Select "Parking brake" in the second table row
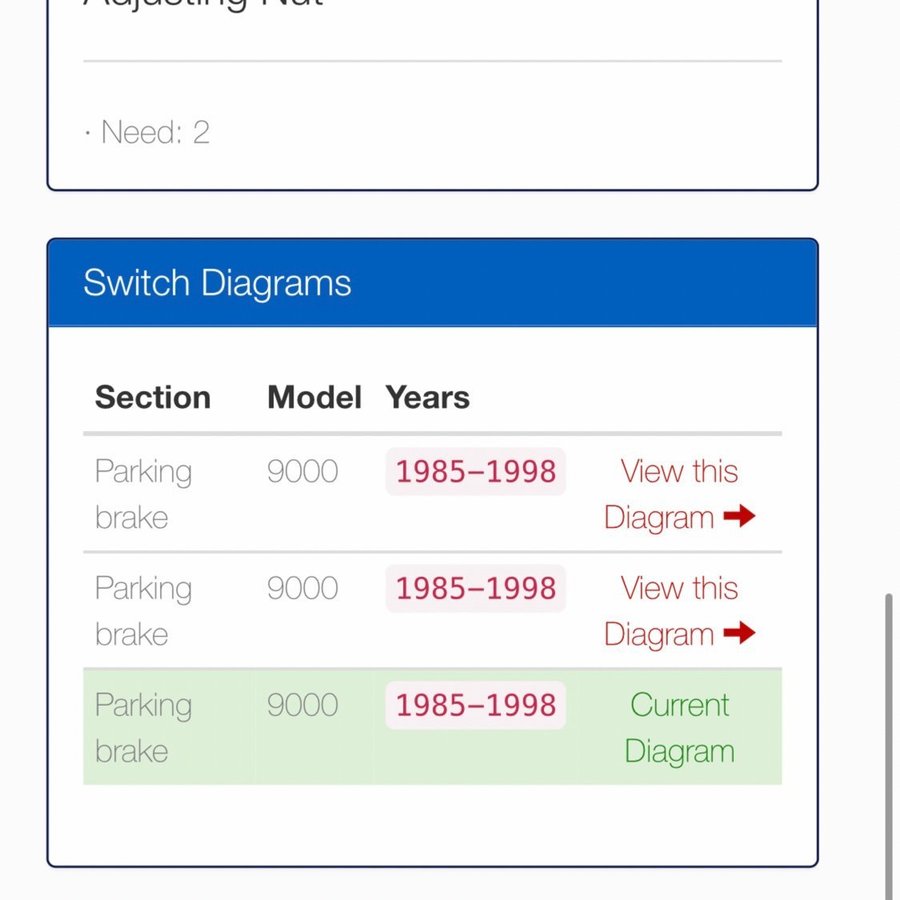 143,611
